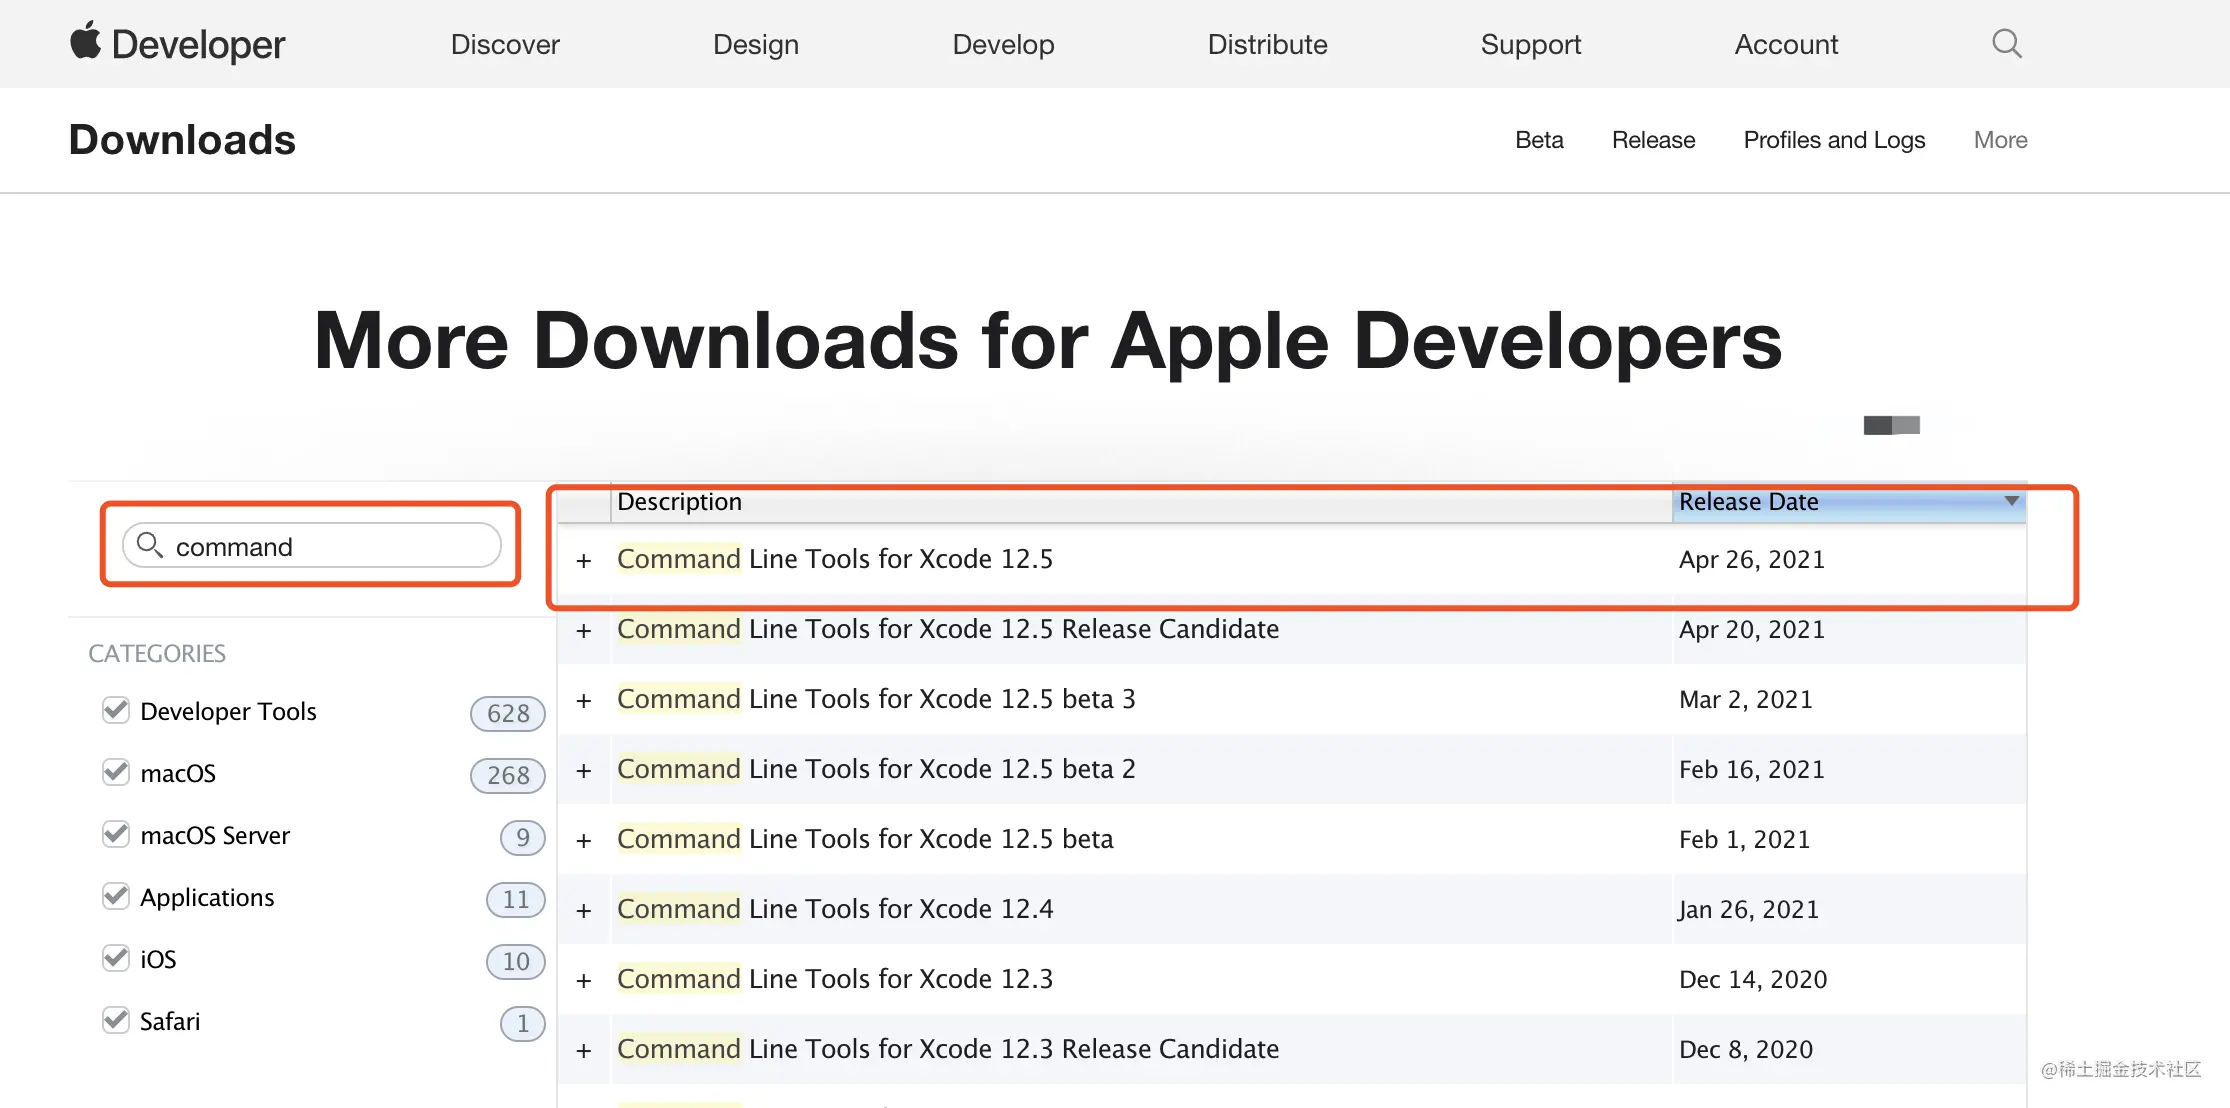2230x1108 pixels.
Task: Expand the Xcode 12.5 beta 2 row
Action: coord(584,771)
